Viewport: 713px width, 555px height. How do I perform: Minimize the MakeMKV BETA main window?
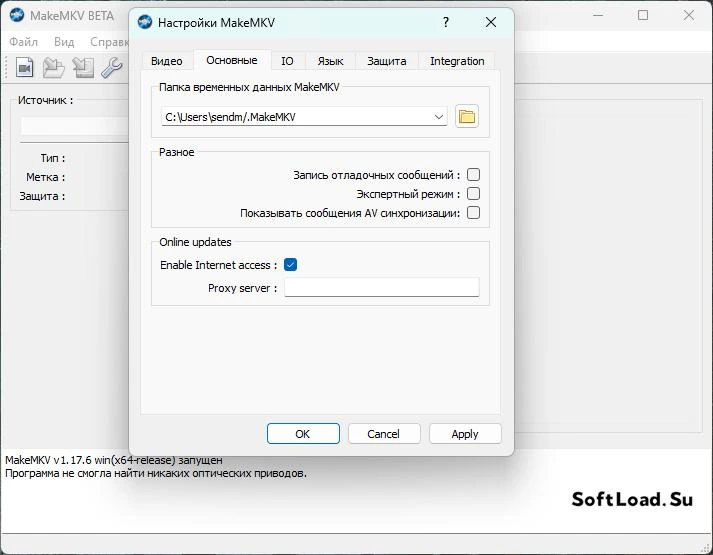(x=598, y=15)
